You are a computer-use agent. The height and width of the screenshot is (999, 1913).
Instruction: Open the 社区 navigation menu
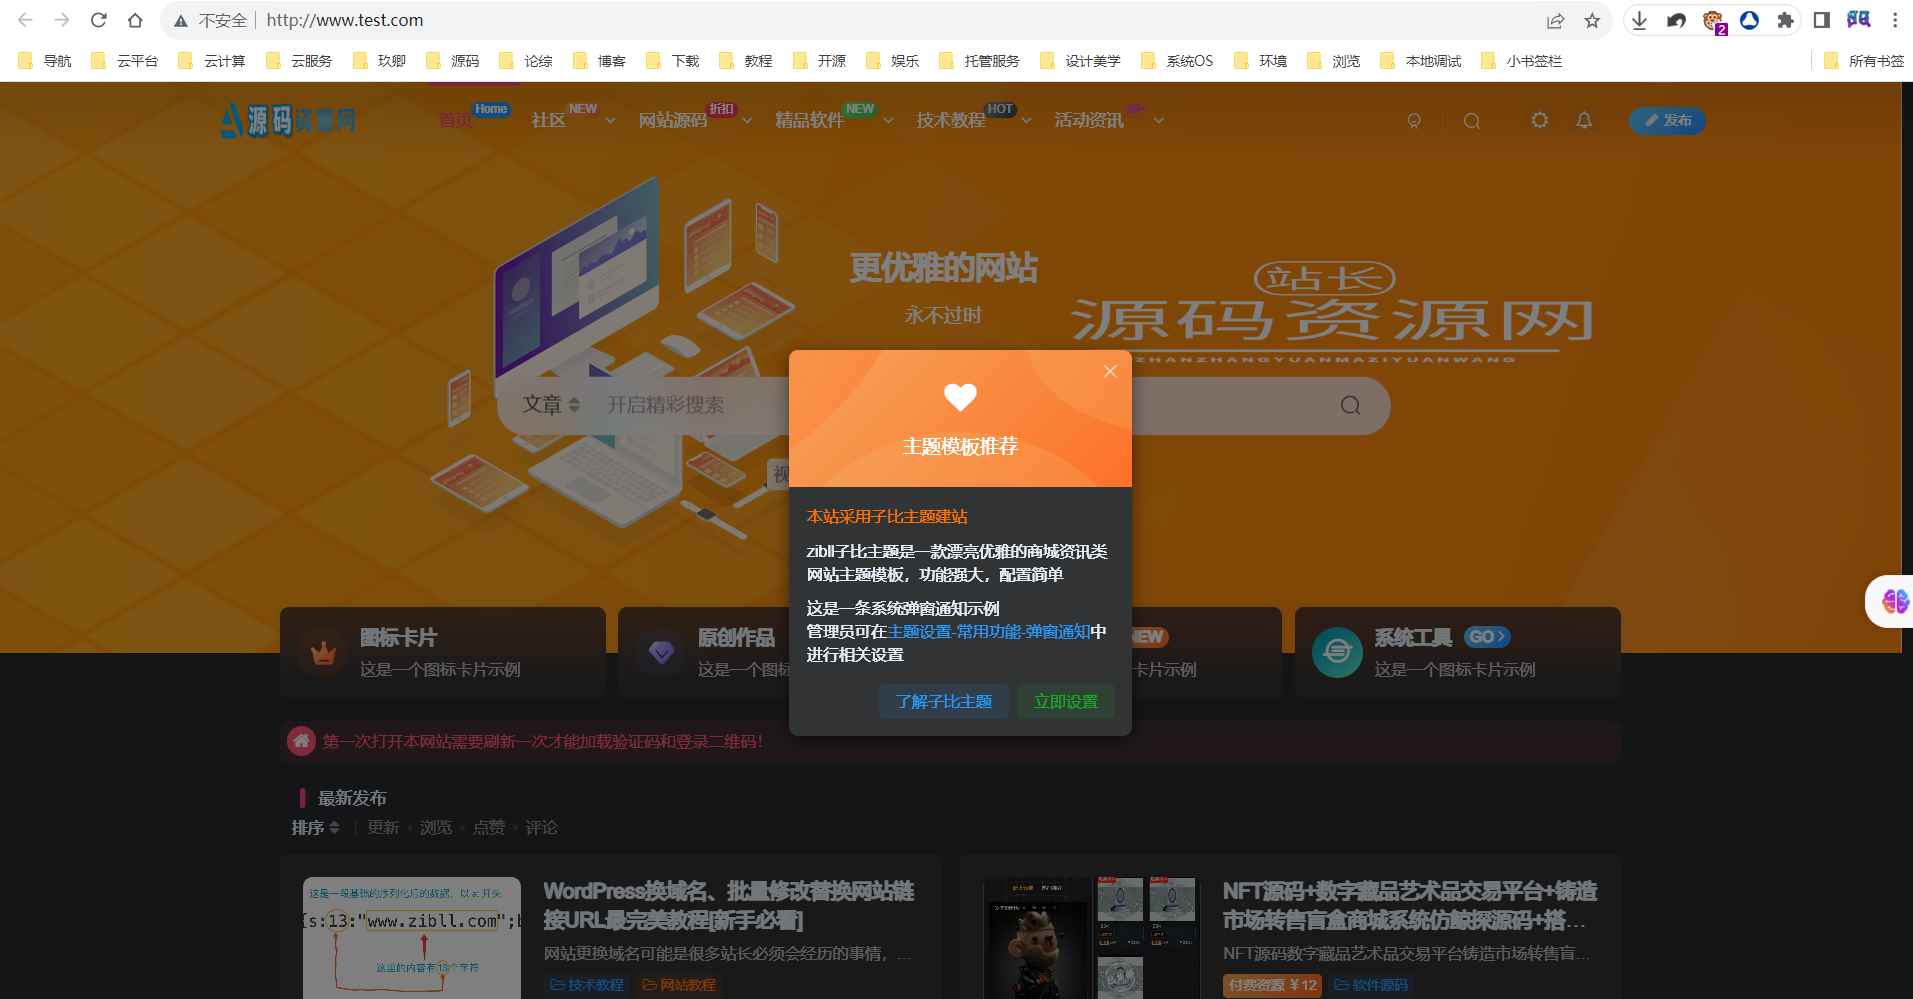[x=549, y=120]
